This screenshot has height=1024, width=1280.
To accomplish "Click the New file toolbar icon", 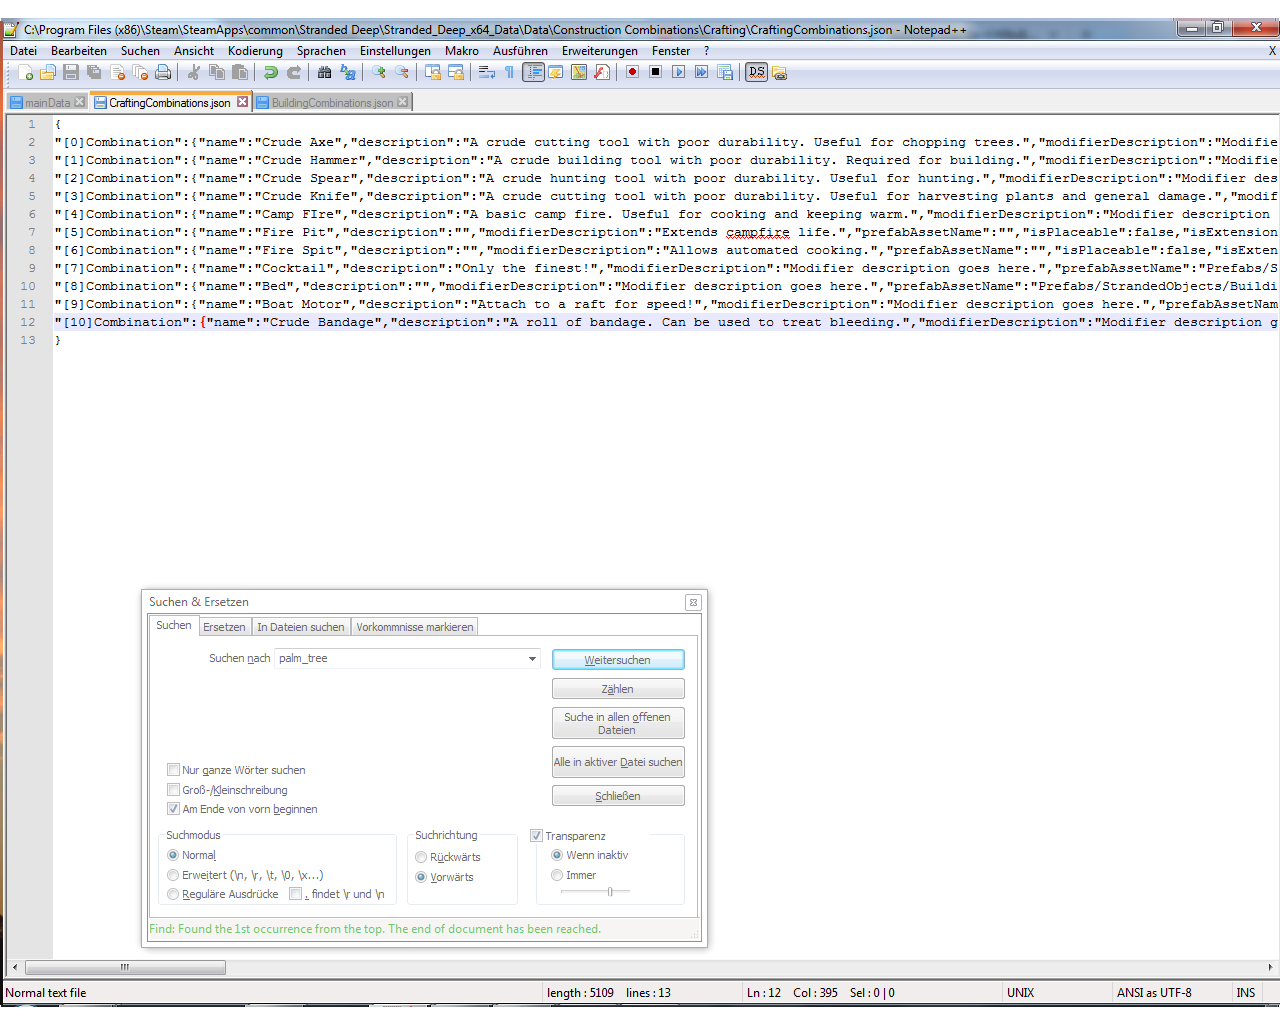I will [x=25, y=72].
